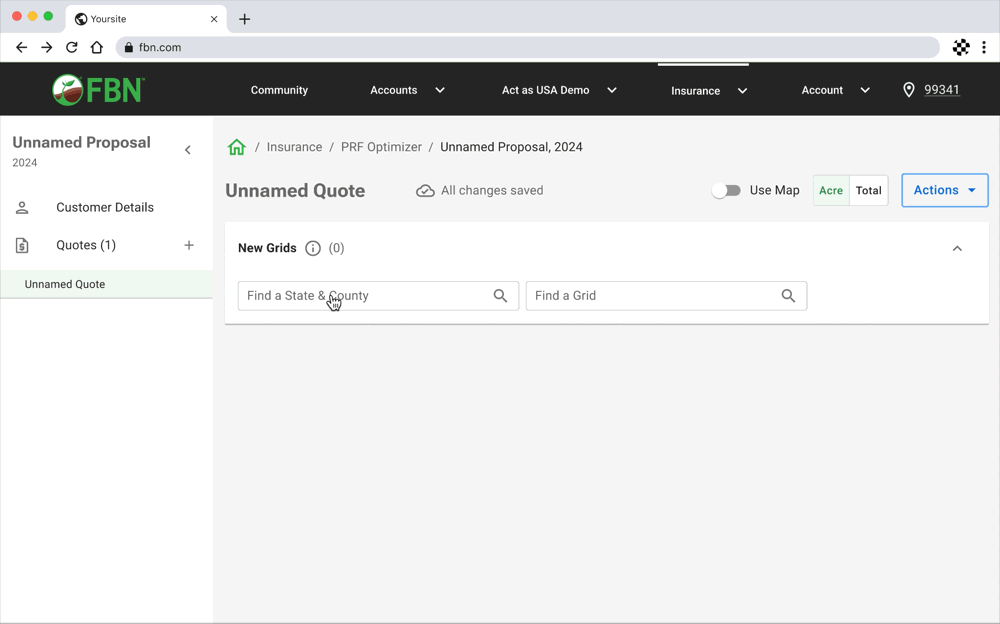The image size is (1000, 624).
Task: Click the Unnamed Quote heading
Action: point(295,190)
